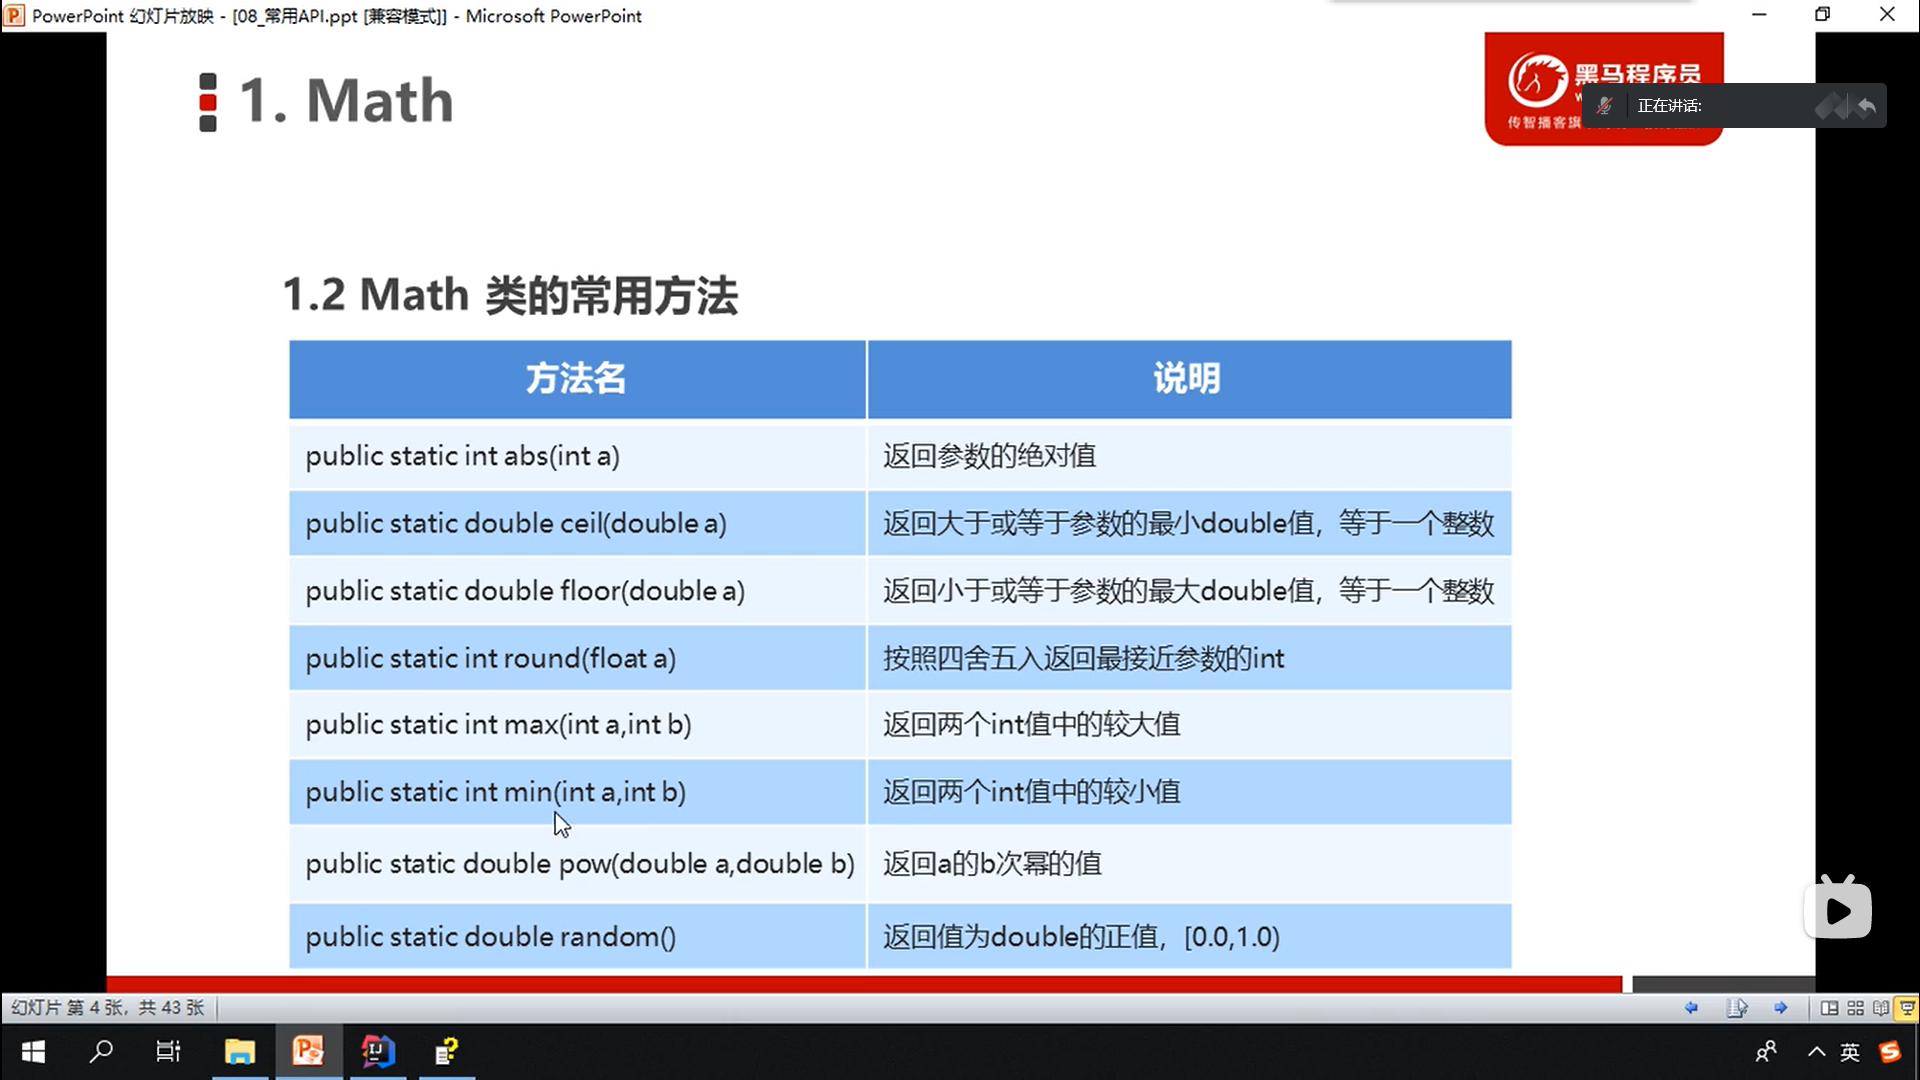Open Task View from the taskbar
This screenshot has width=1920, height=1080.
(x=167, y=1051)
